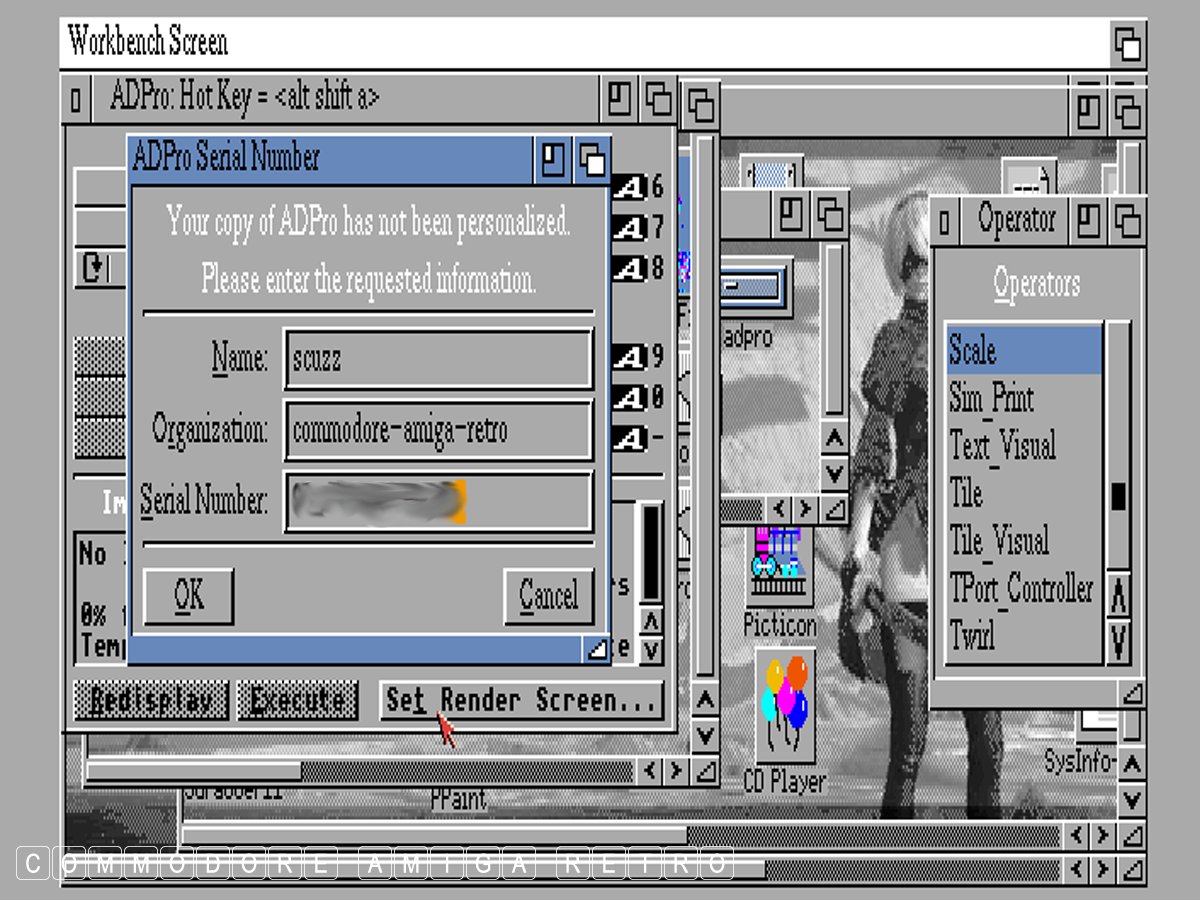This screenshot has height=900, width=1200.
Task: Choose Tile_Visual from the Operators list
Action: 1024,541
